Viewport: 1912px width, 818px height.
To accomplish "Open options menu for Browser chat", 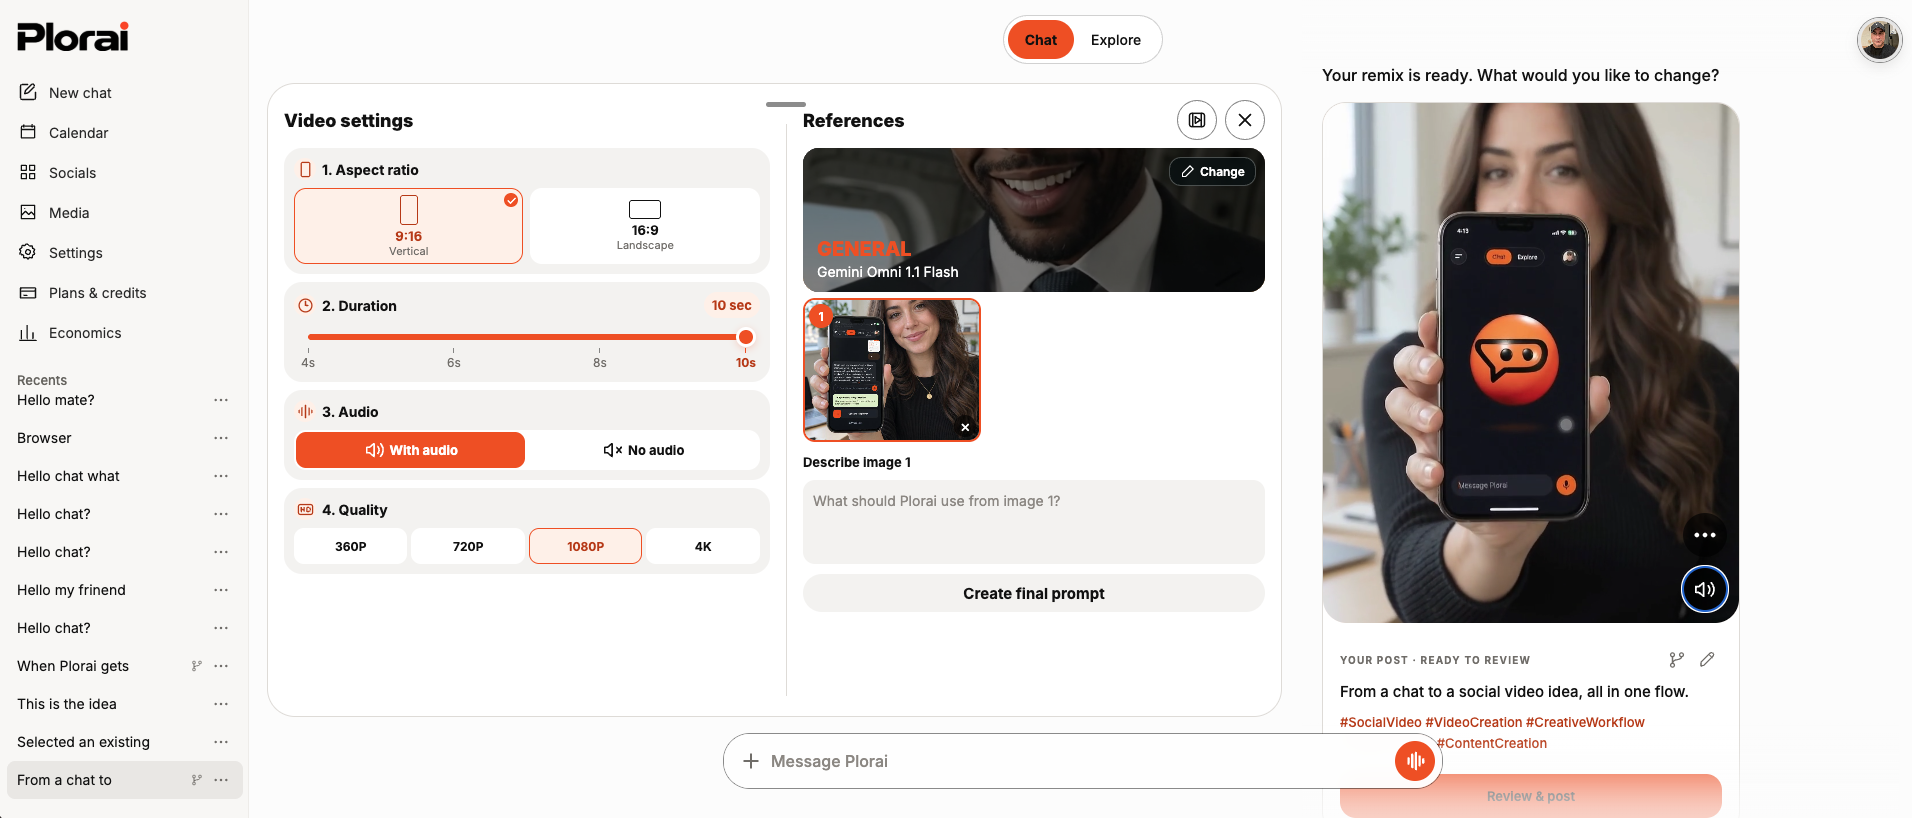I will [x=221, y=438].
